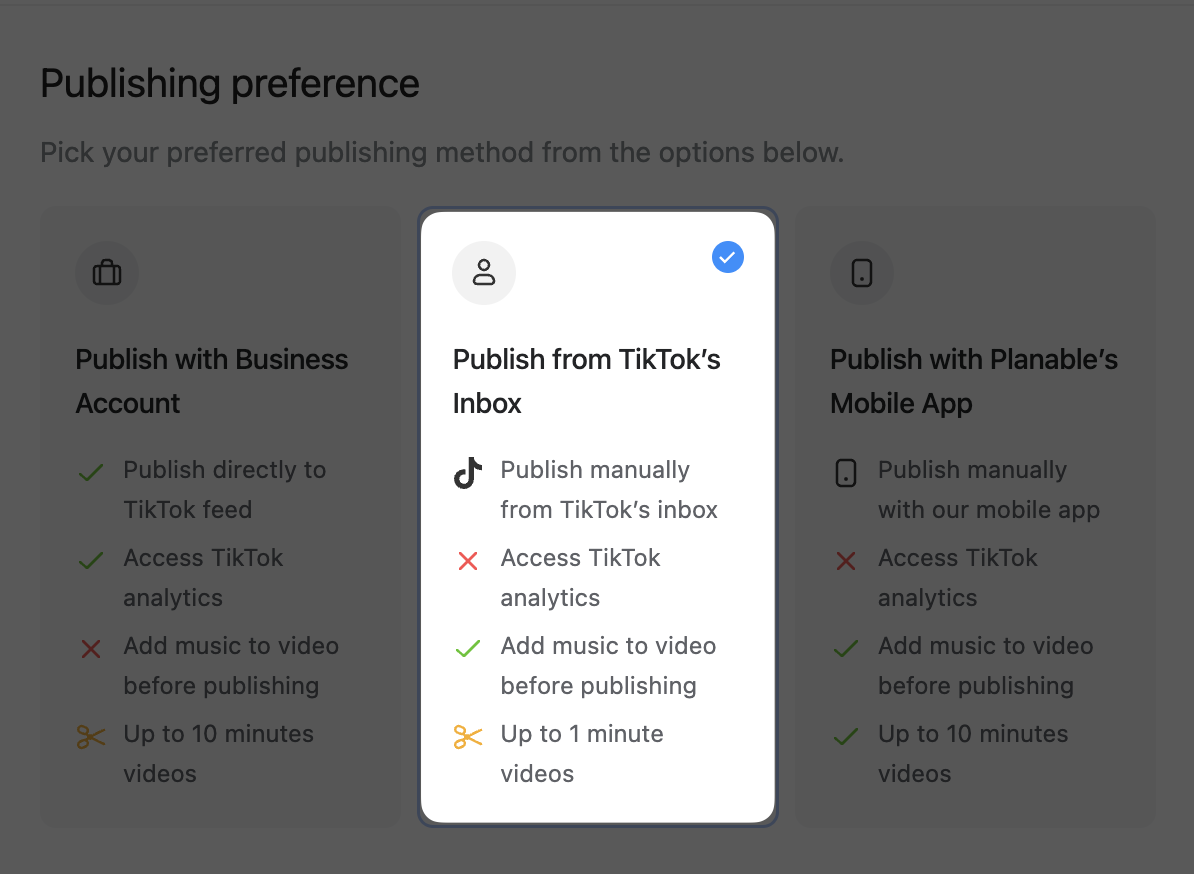
Task: Toggle the blue selected checkmark on Inbox card
Action: (x=728, y=258)
